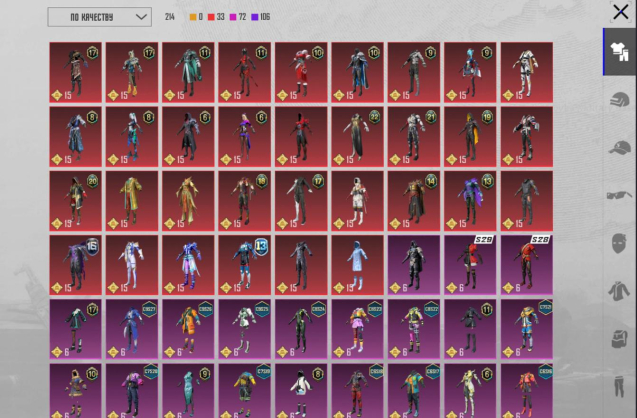
Task: Select the light-blue hooded coat outfit
Action: pos(358,265)
